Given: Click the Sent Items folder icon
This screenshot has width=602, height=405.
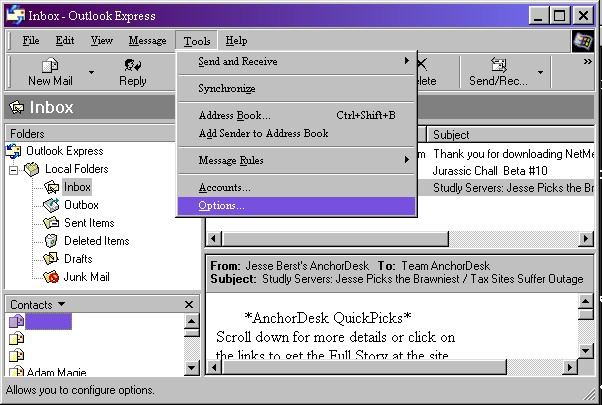Looking at the screenshot, I should tap(51, 223).
